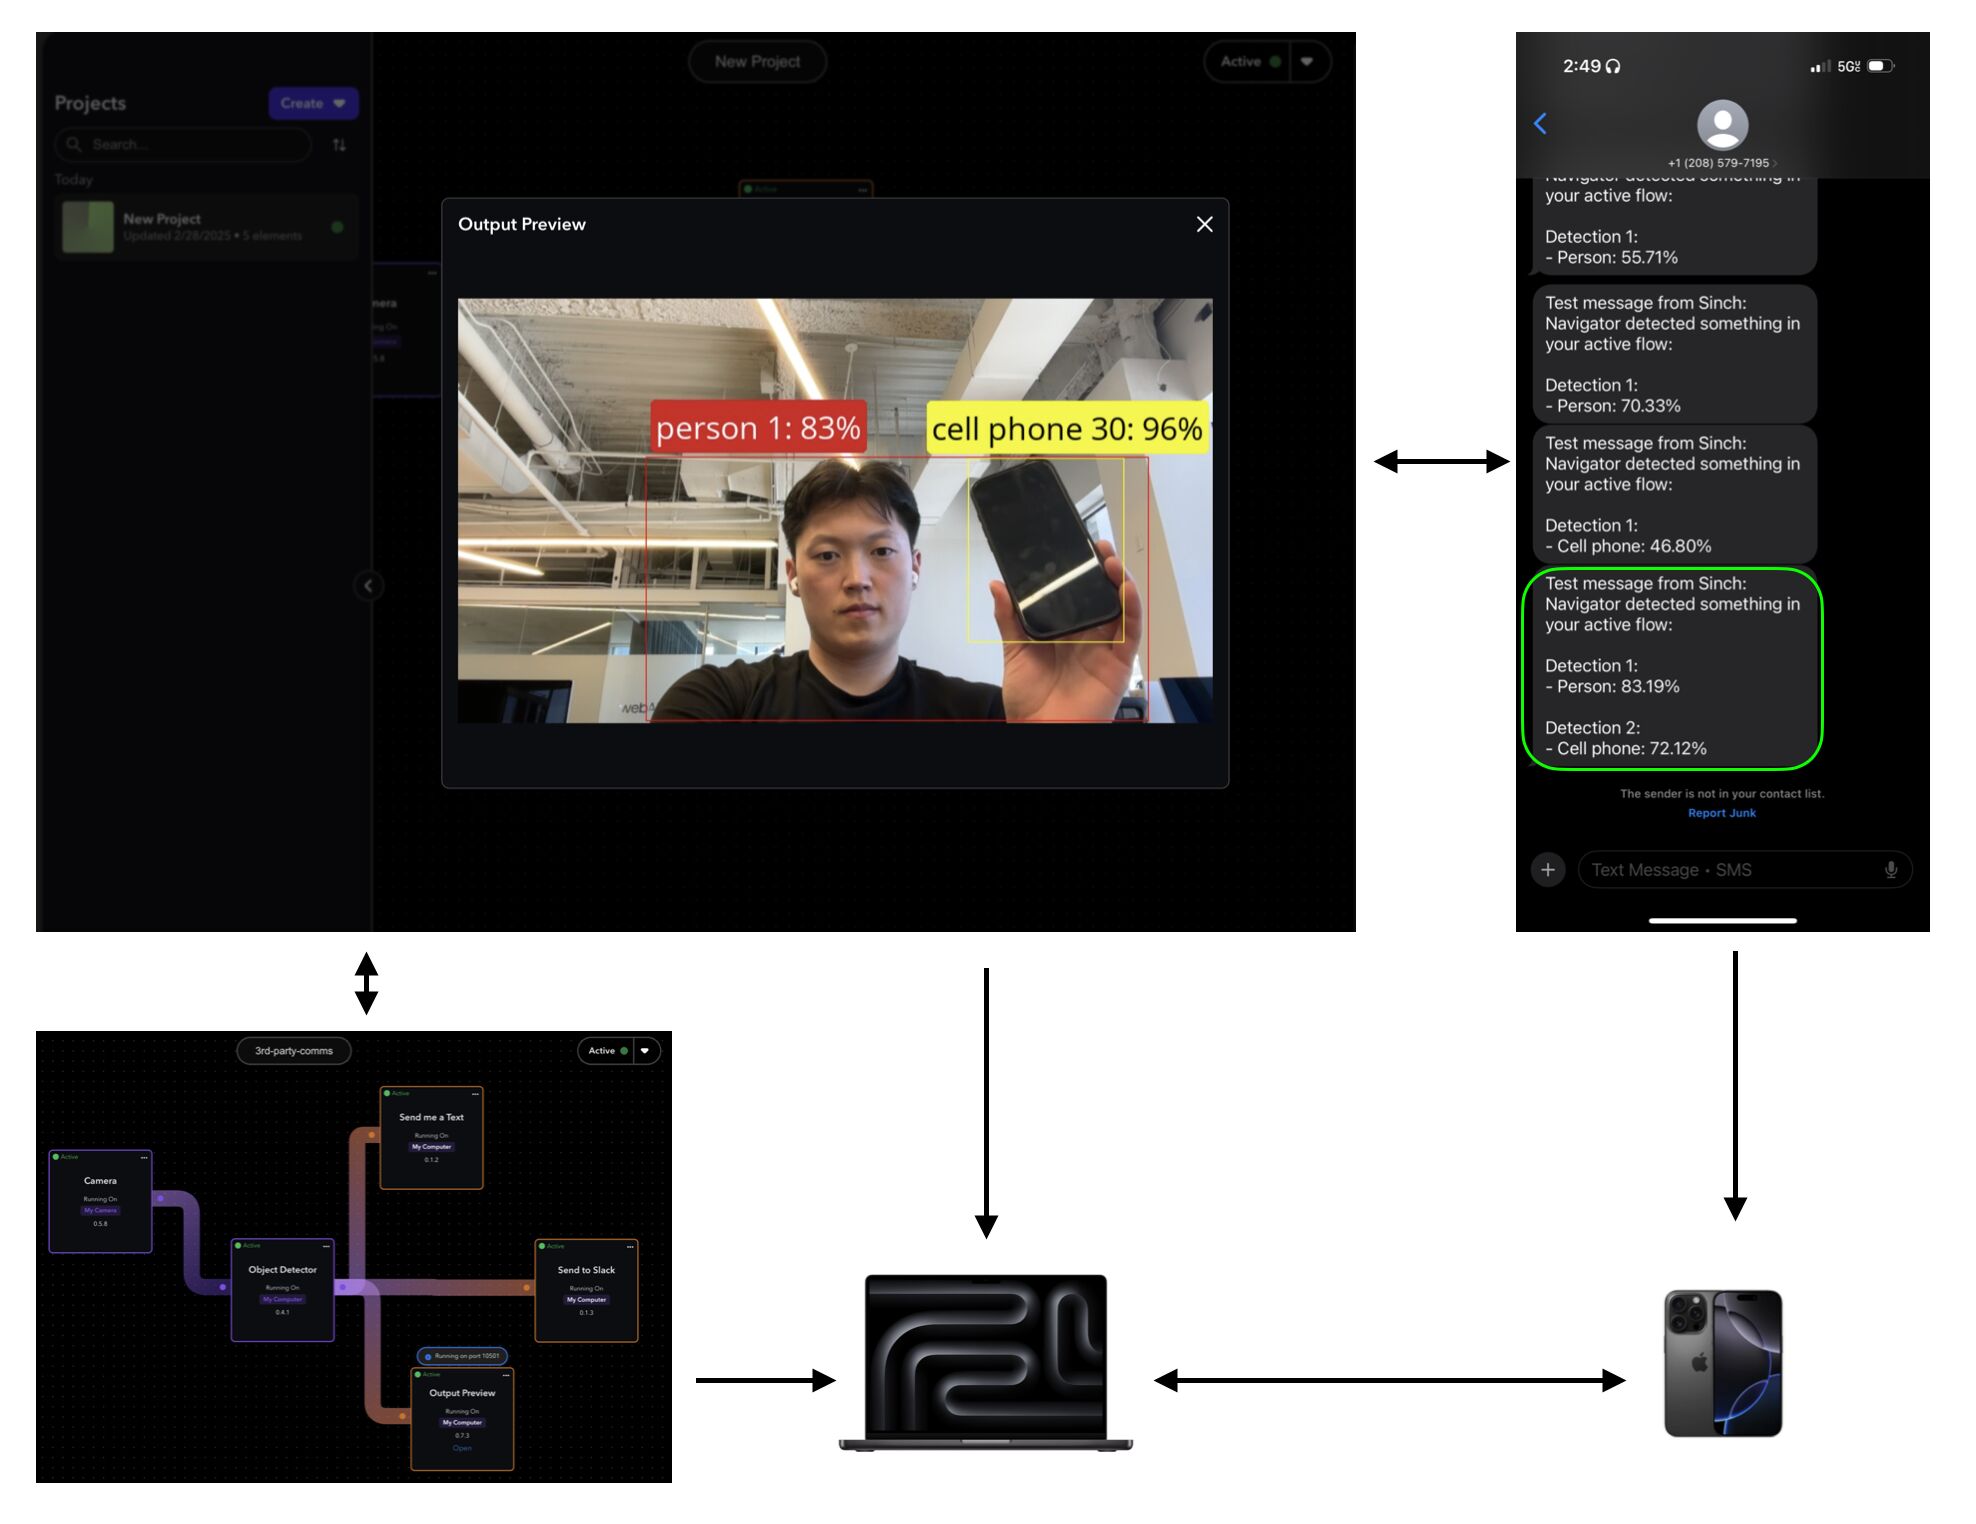This screenshot has height=1524, width=1976.
Task: Collapse the Projects sidebar using the chevron handle
Action: pyautogui.click(x=368, y=587)
